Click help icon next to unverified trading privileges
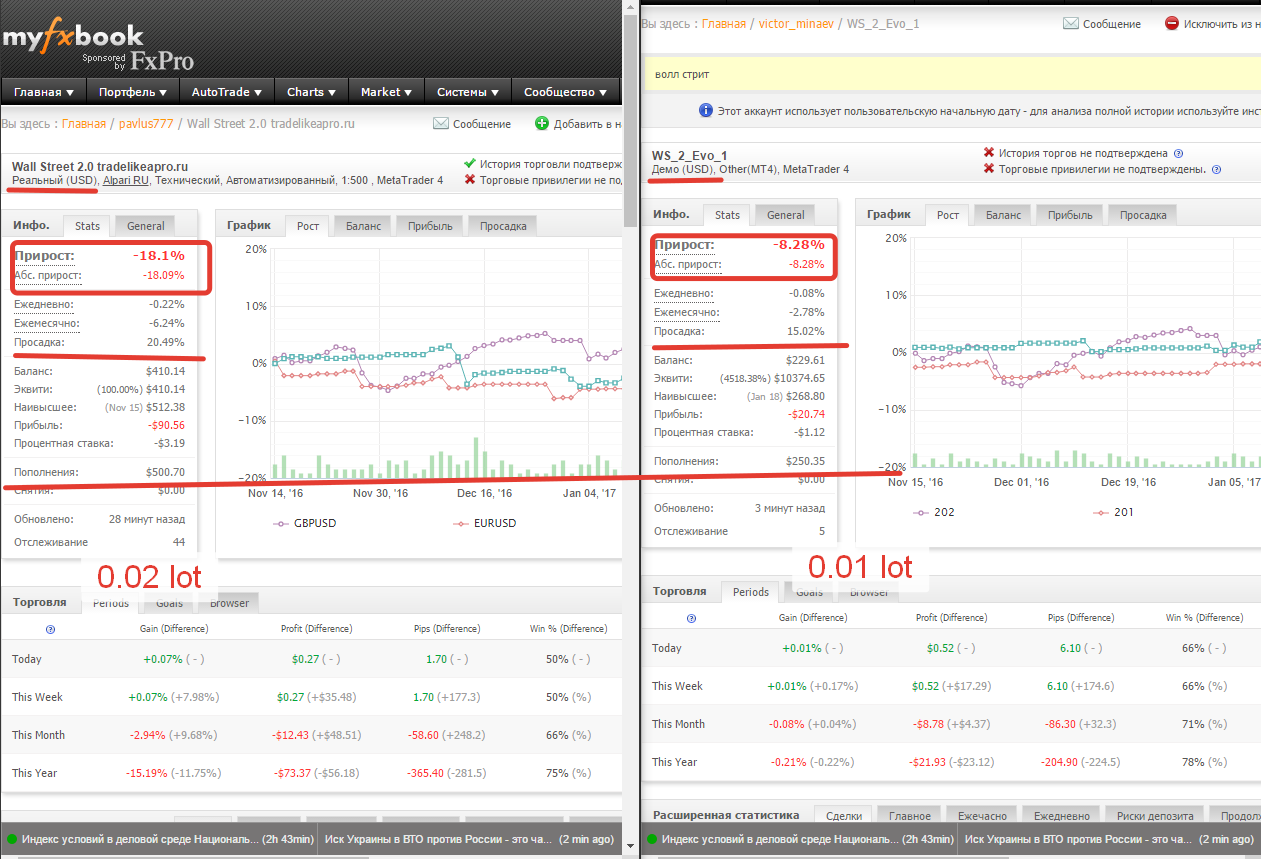The width and height of the screenshot is (1261, 859). (x=1216, y=170)
